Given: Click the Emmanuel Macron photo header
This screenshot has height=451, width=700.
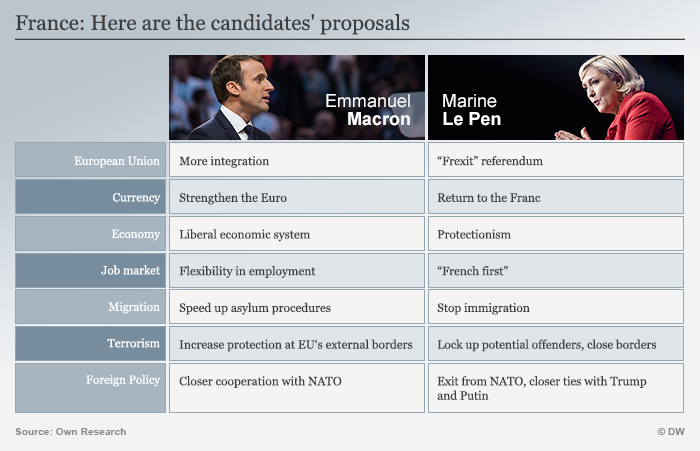Looking at the screenshot, I should click(297, 97).
